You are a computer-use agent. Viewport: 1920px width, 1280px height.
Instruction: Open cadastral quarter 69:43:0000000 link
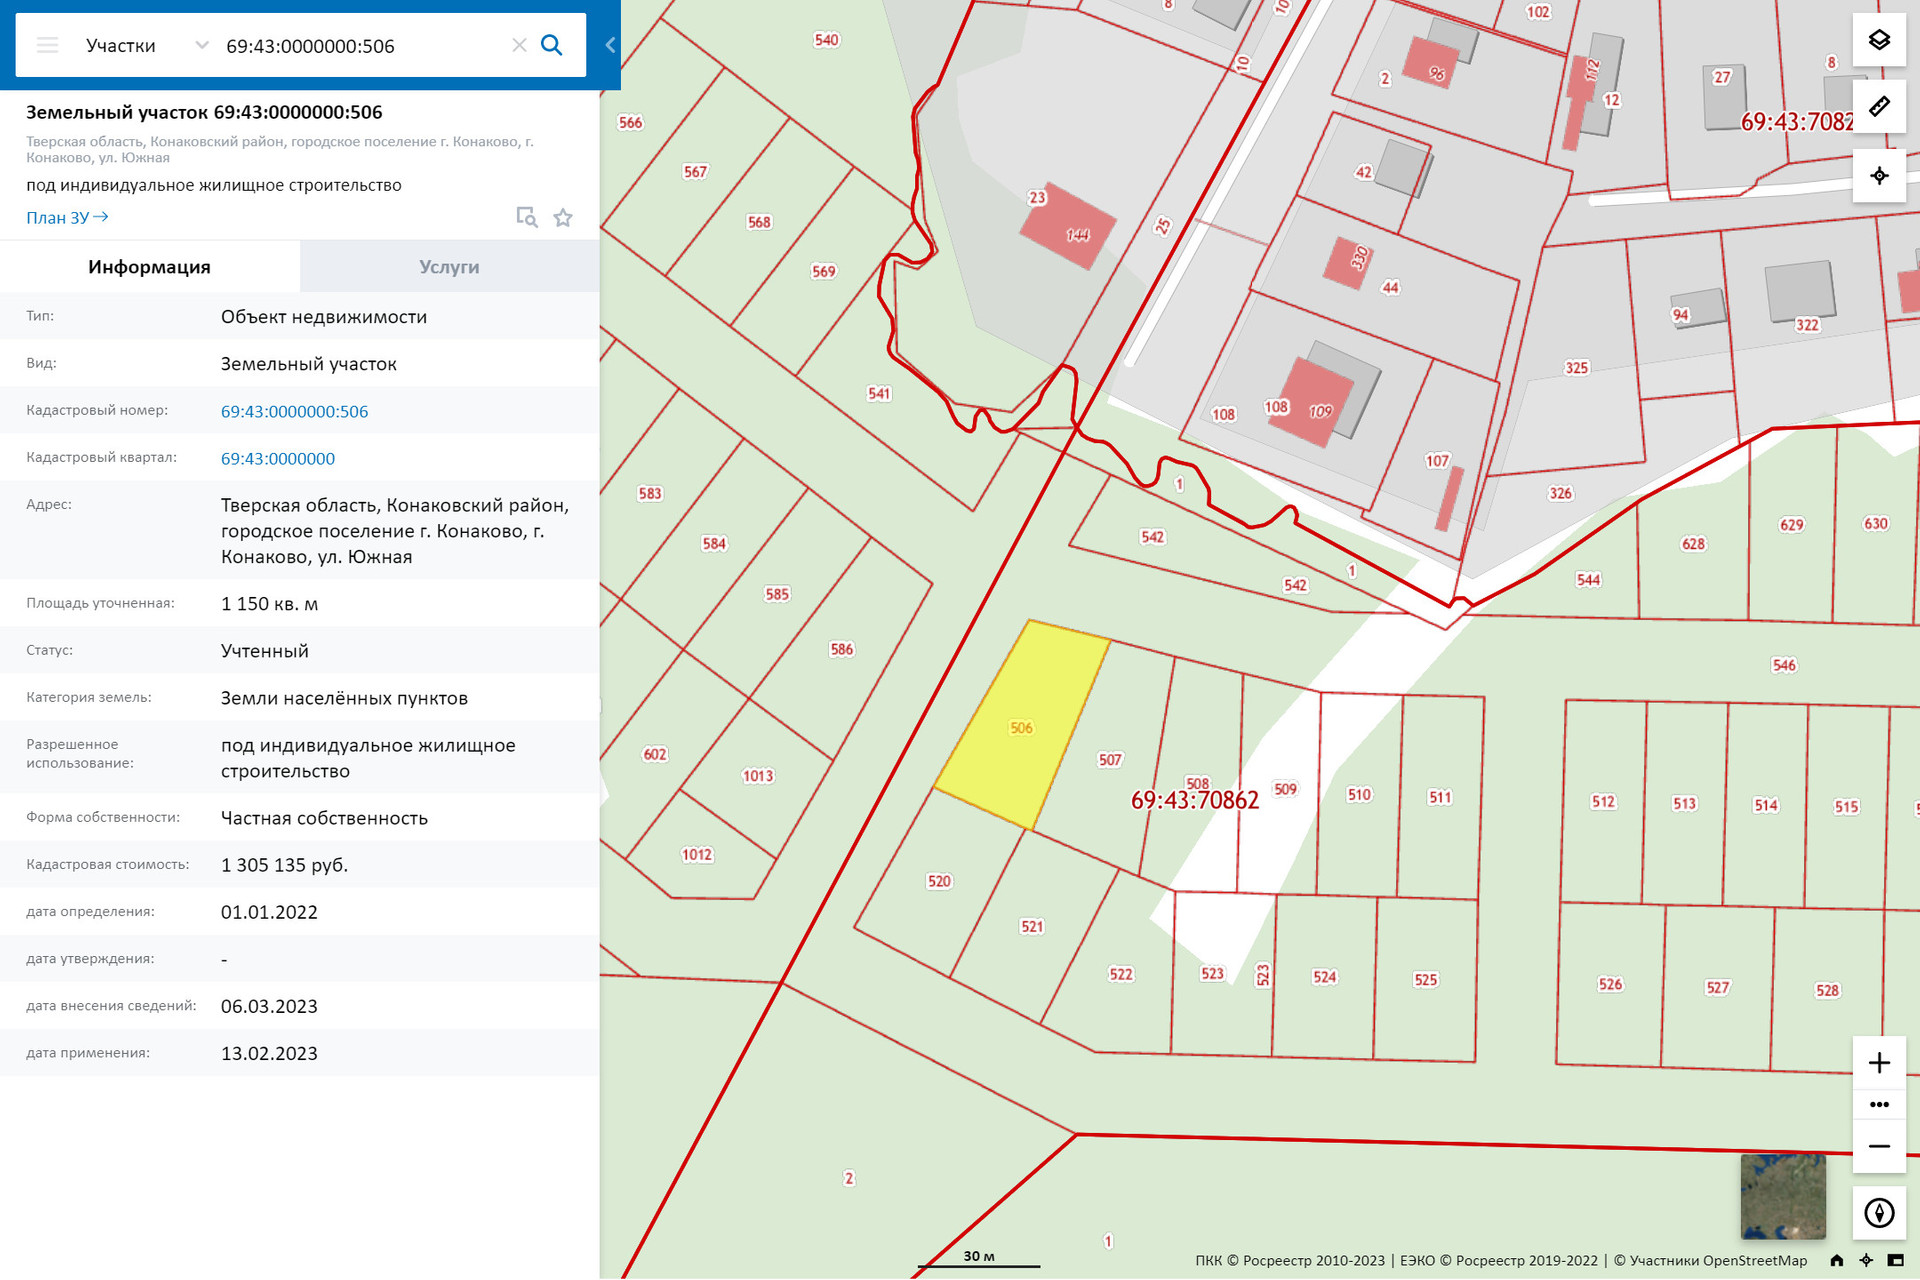[278, 459]
